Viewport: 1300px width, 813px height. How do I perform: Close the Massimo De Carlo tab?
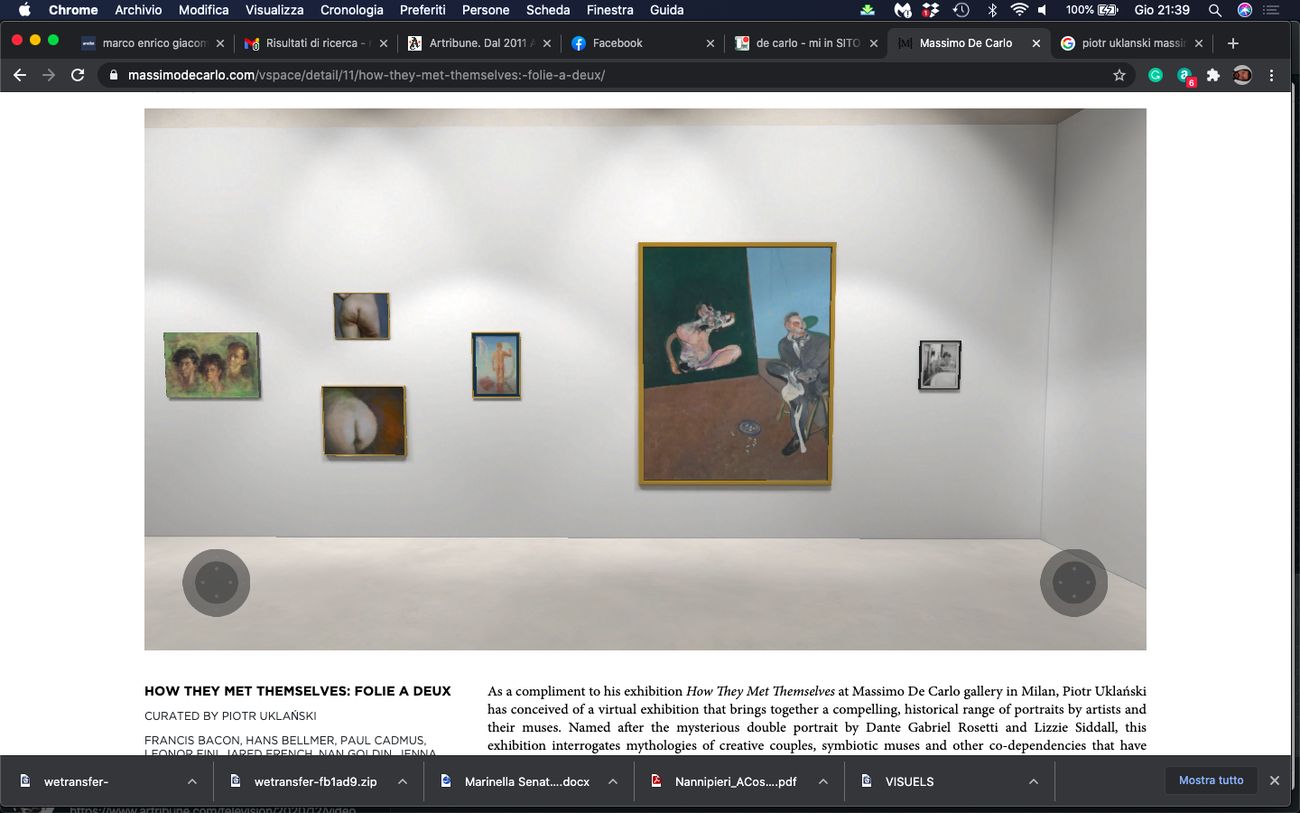[1036, 43]
